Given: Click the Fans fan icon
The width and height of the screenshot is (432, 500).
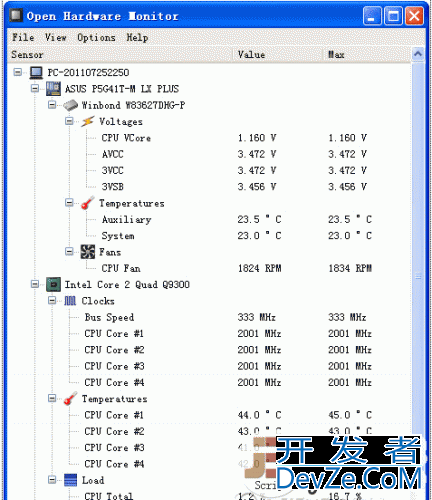Looking at the screenshot, I should [x=88, y=252].
